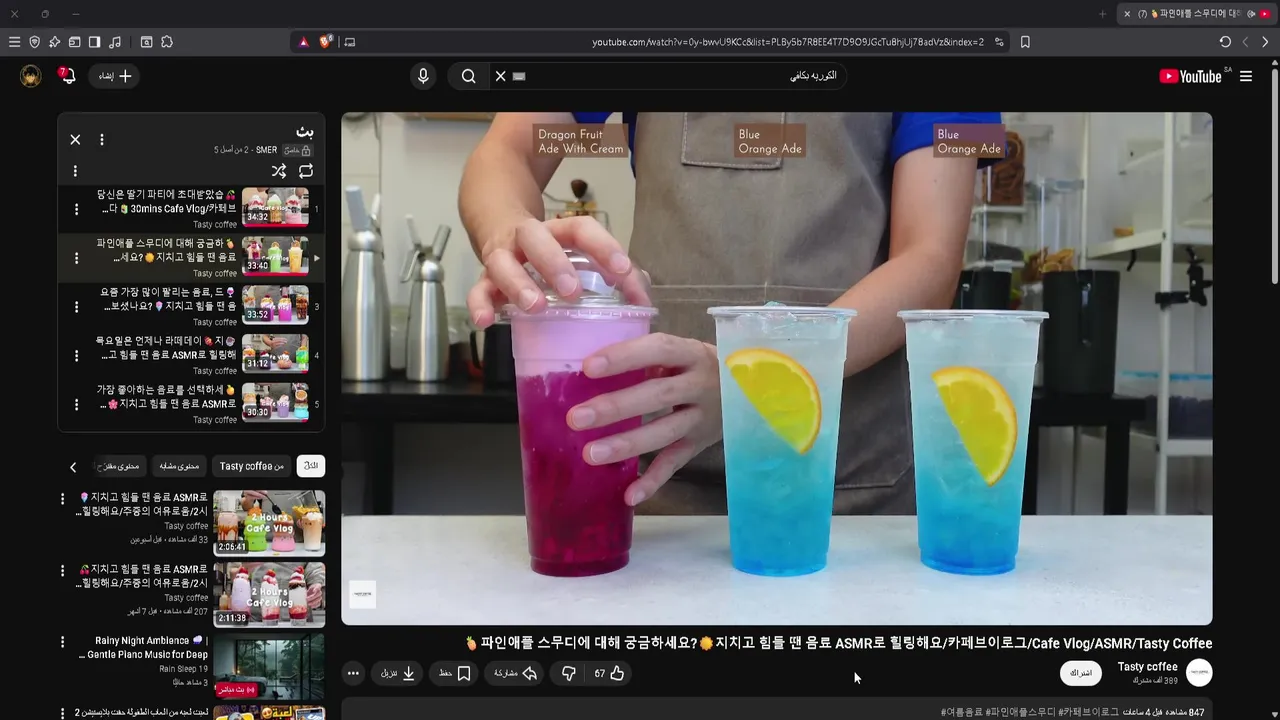Close the playlist panel
The height and width of the screenshot is (720, 1280).
coord(75,140)
